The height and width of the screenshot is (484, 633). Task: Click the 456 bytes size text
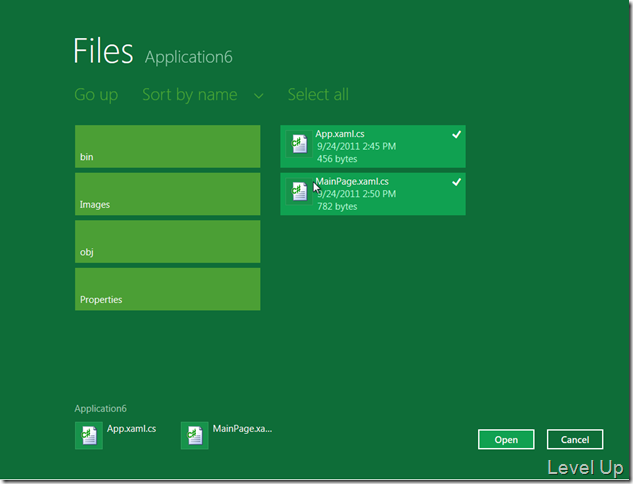[337, 159]
